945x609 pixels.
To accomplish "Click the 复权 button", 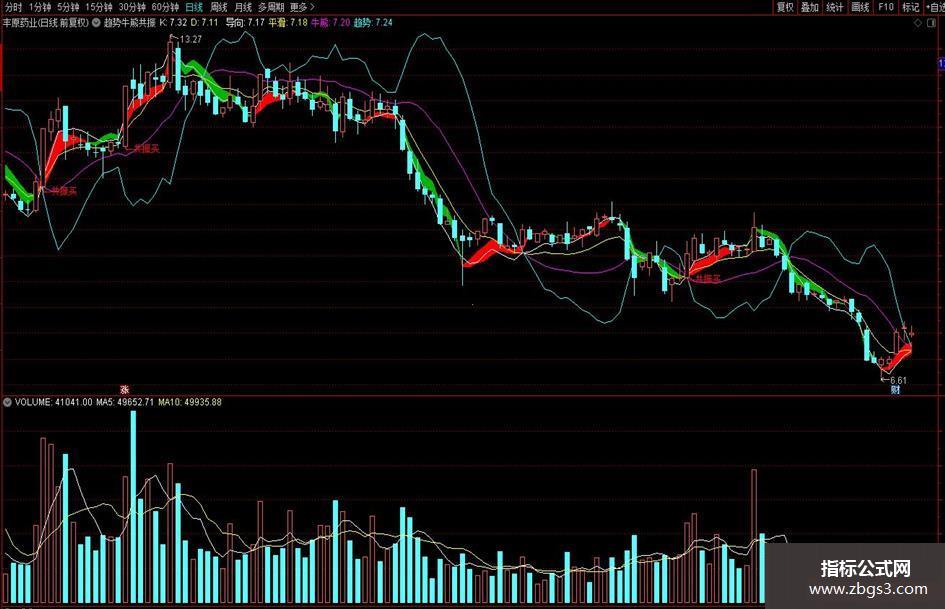I will (x=785, y=7).
